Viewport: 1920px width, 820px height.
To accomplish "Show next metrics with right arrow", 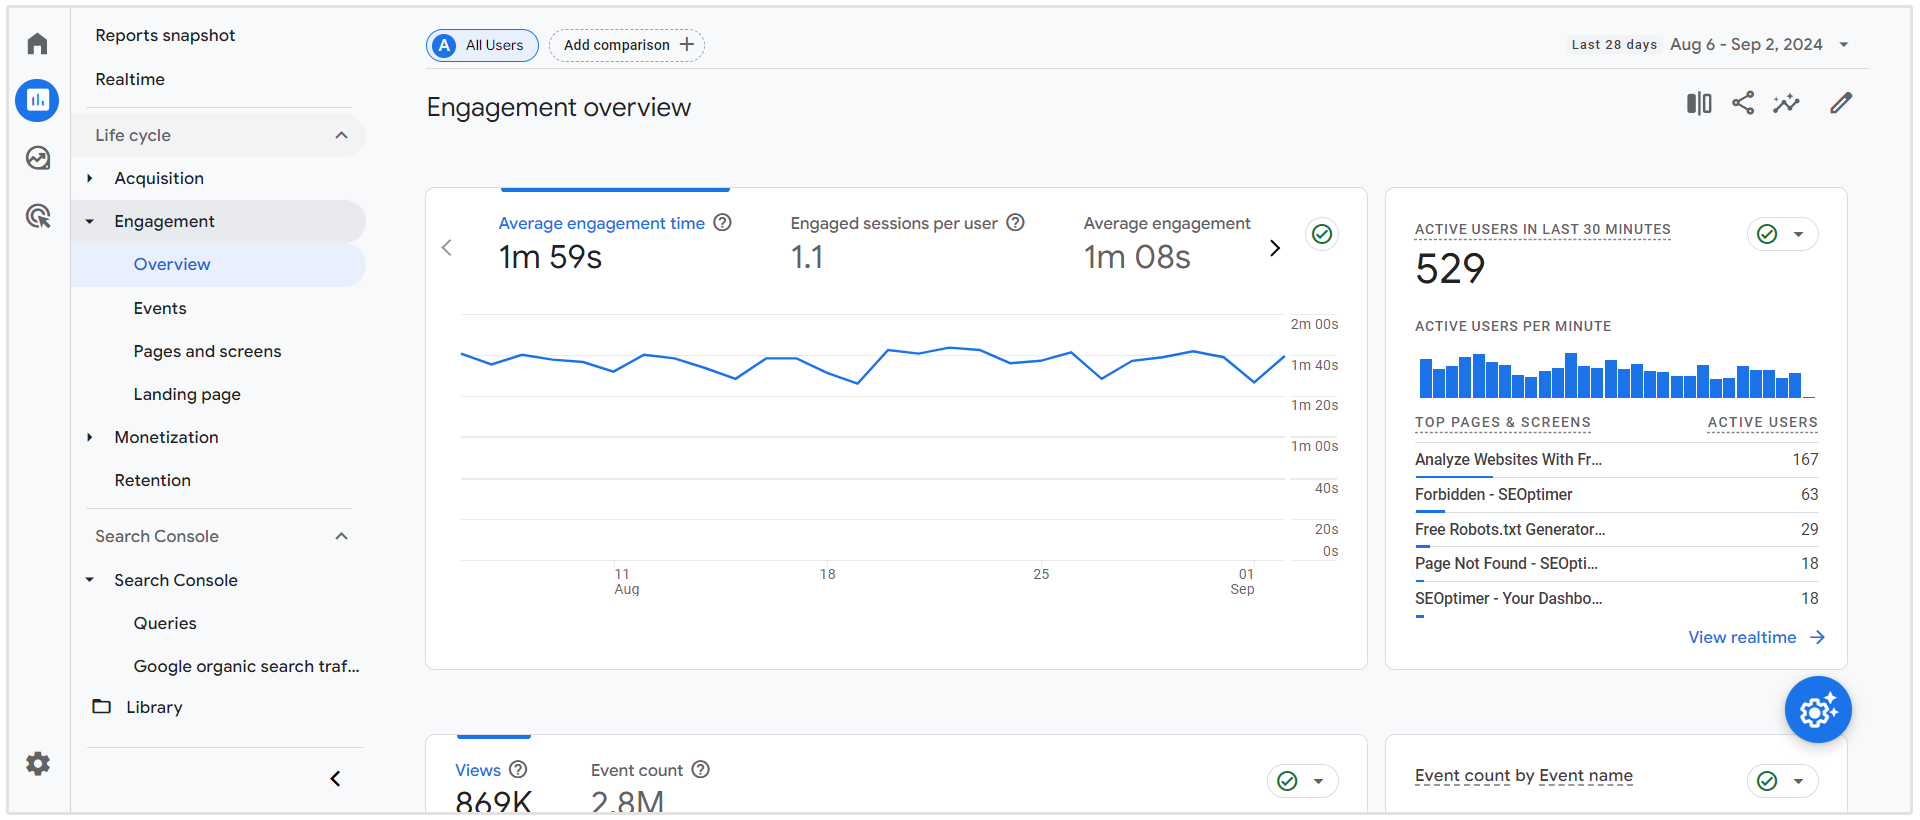I will 1275,248.
